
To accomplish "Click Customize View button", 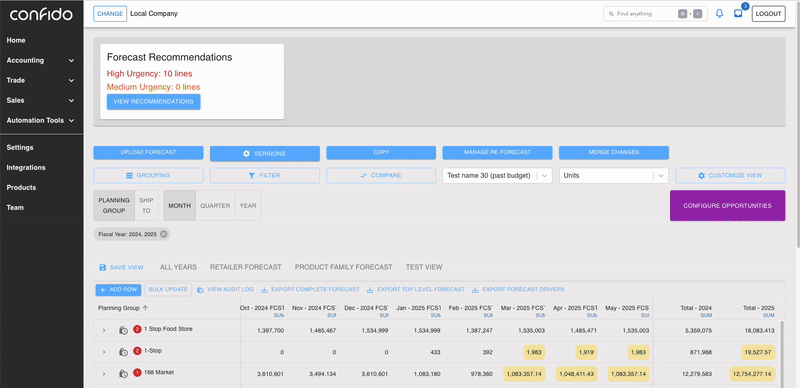I will click(x=730, y=175).
